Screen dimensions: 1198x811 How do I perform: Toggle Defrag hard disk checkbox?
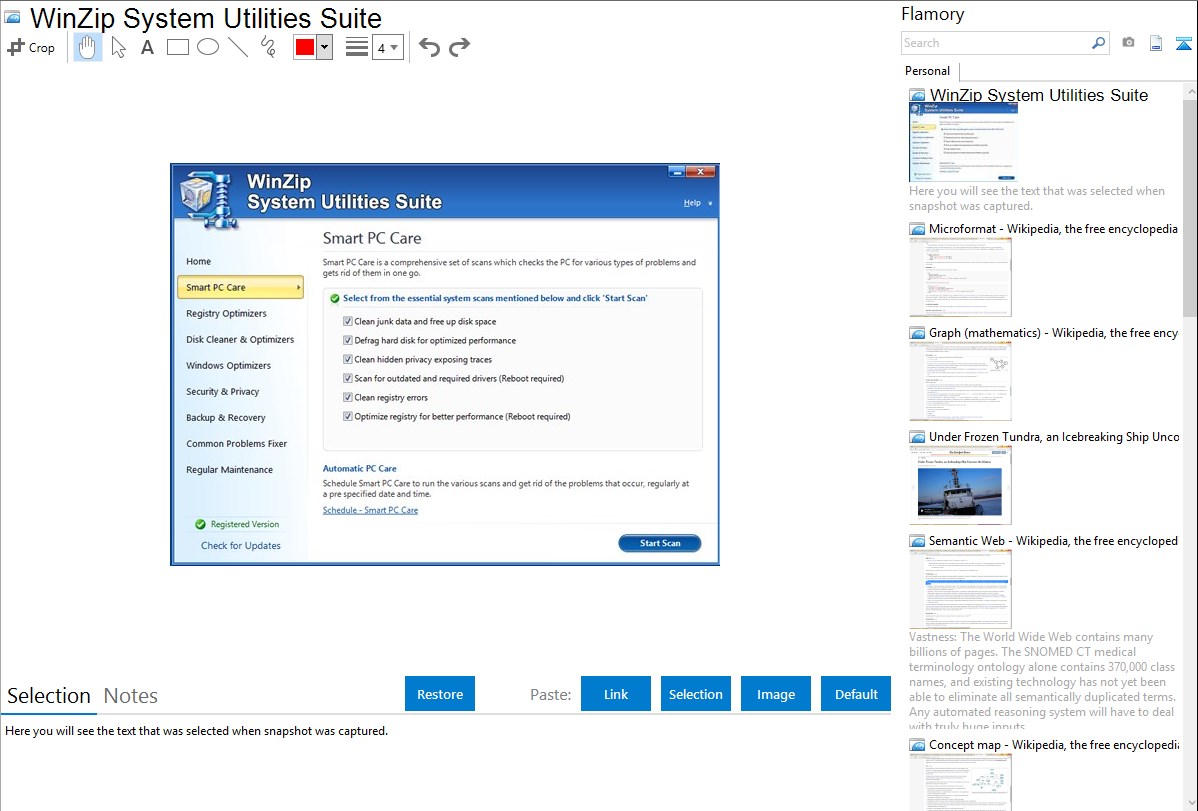(x=348, y=340)
